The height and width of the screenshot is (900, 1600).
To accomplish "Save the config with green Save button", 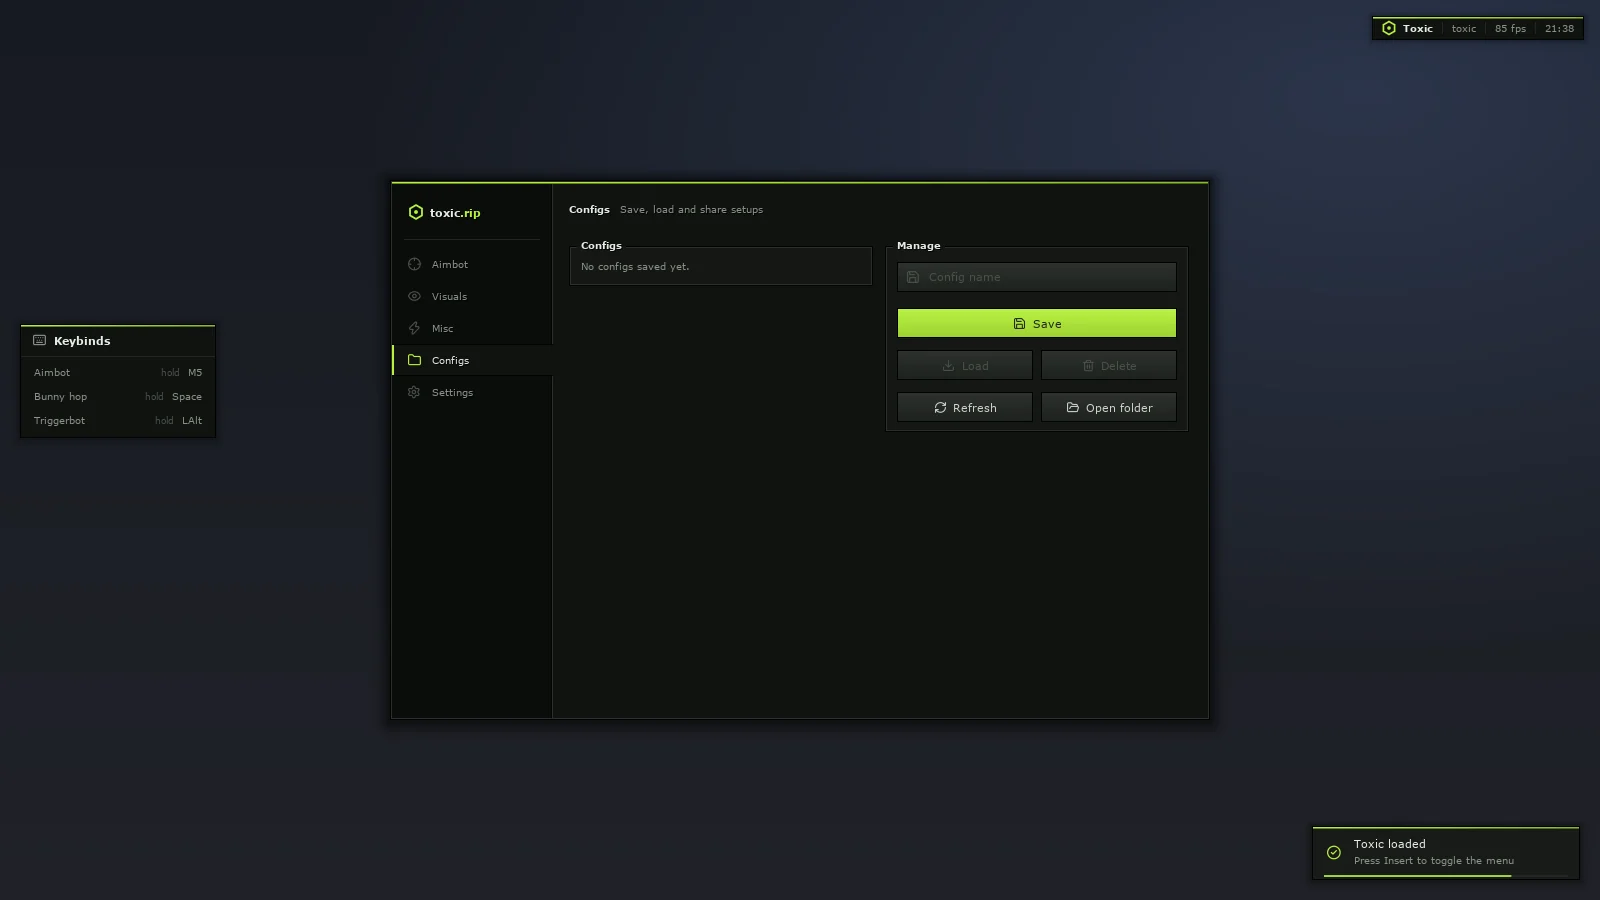I will click(1037, 323).
